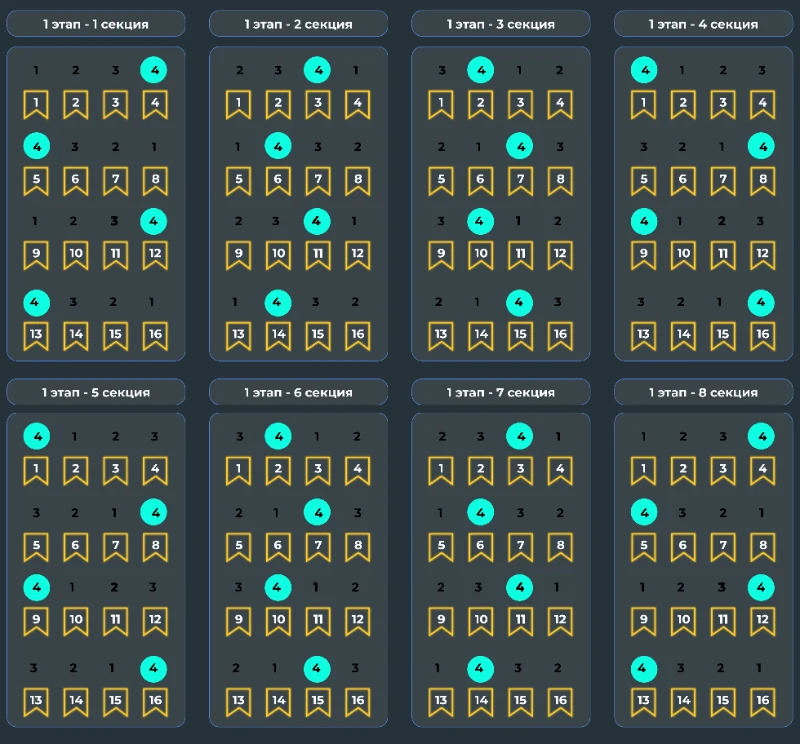Click number 3 above bookmark 6 in 1 секция
The height and width of the screenshot is (744, 800).
(74, 147)
